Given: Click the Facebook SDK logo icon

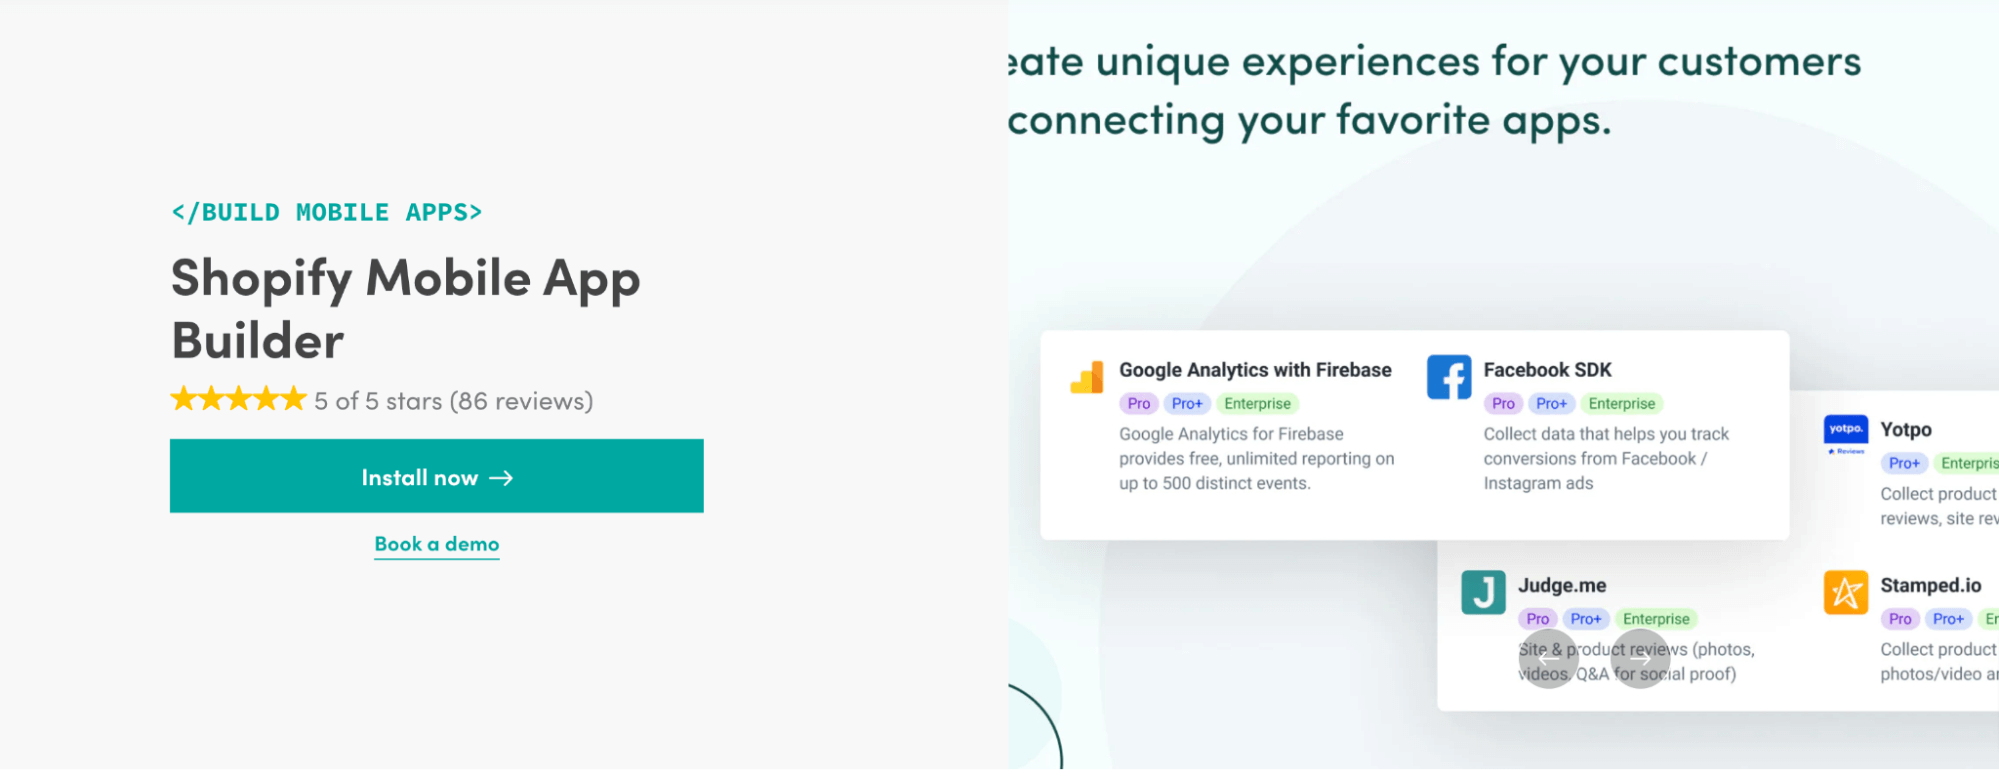Looking at the screenshot, I should pos(1449,377).
